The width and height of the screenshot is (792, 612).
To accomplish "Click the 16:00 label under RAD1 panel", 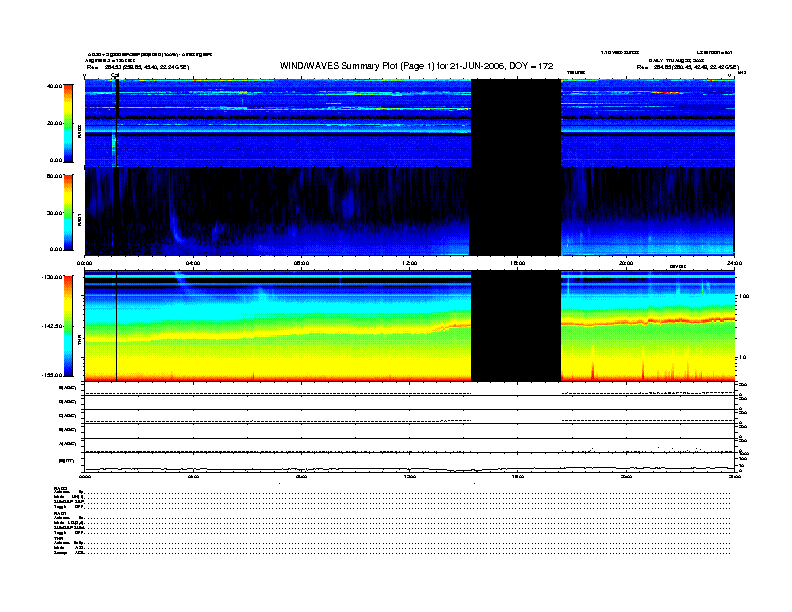I will (x=518, y=263).
